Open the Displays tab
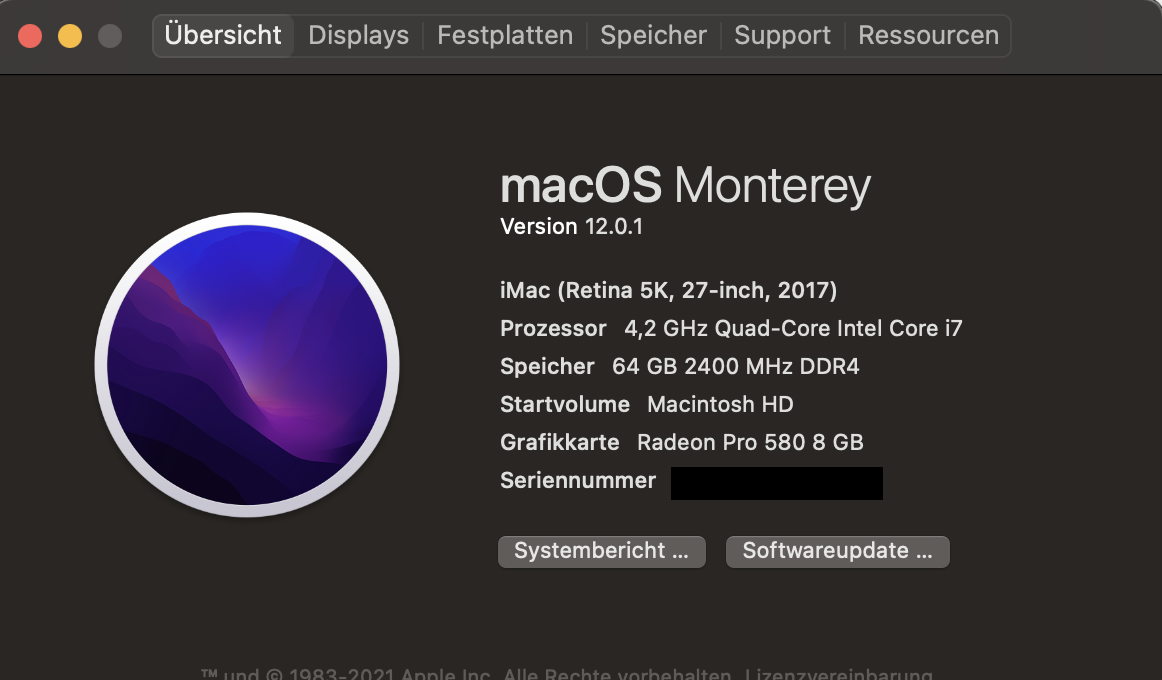This screenshot has width=1162, height=680. point(358,35)
